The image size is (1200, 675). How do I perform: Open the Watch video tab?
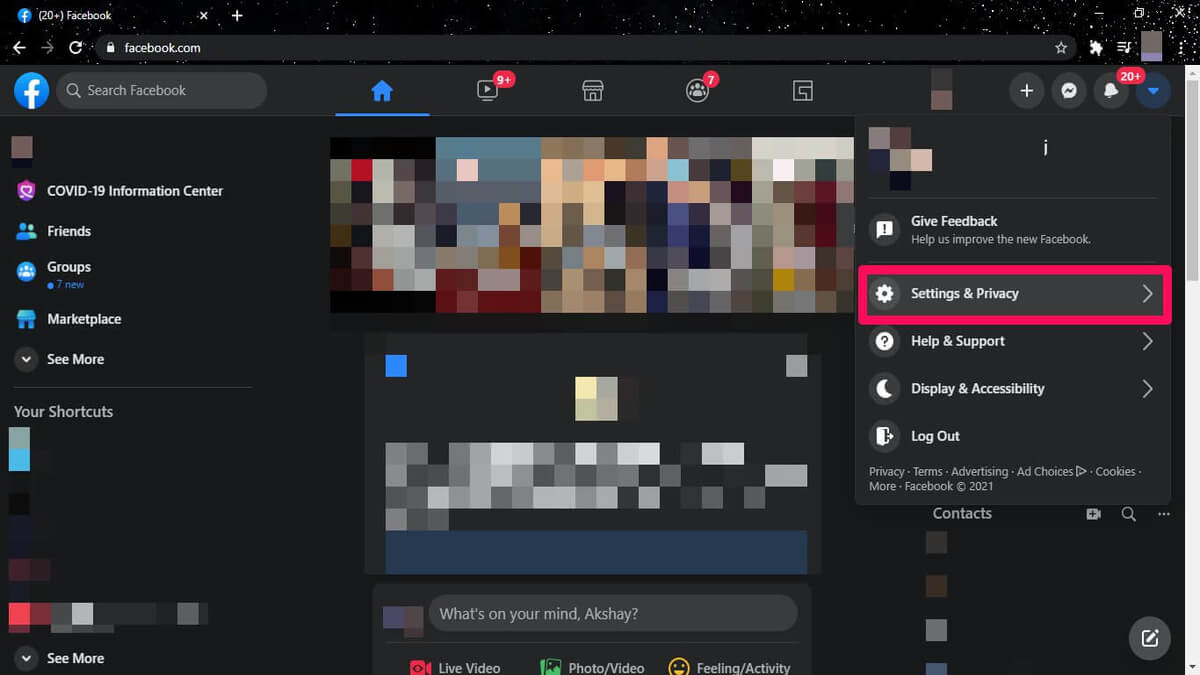(x=488, y=91)
